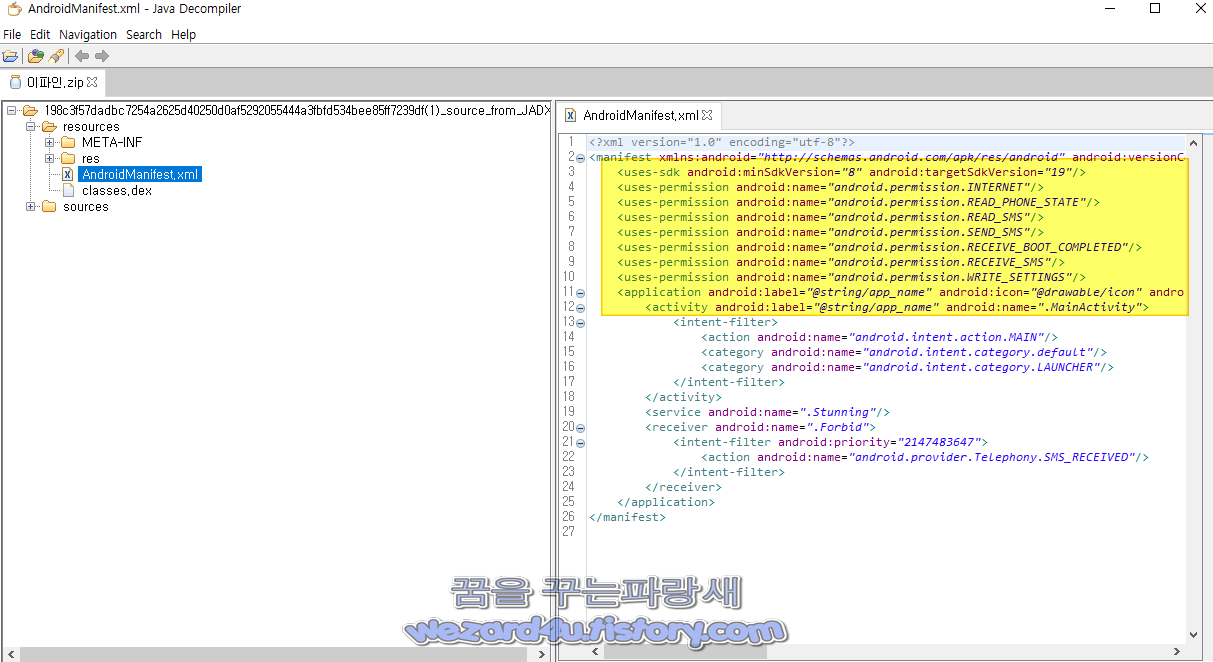Click the Forward navigation arrow
The image size is (1213, 662).
coord(102,56)
